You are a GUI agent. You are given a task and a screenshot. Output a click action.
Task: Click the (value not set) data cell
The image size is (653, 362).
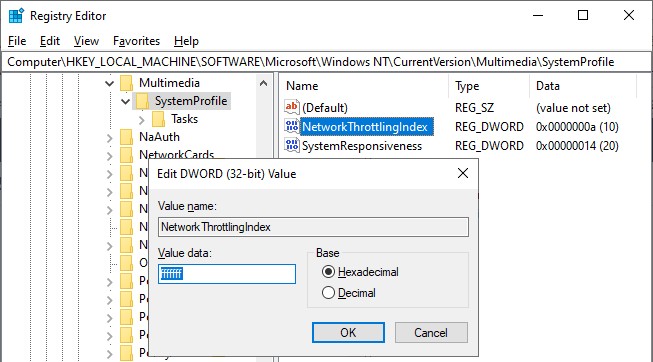[x=573, y=108]
